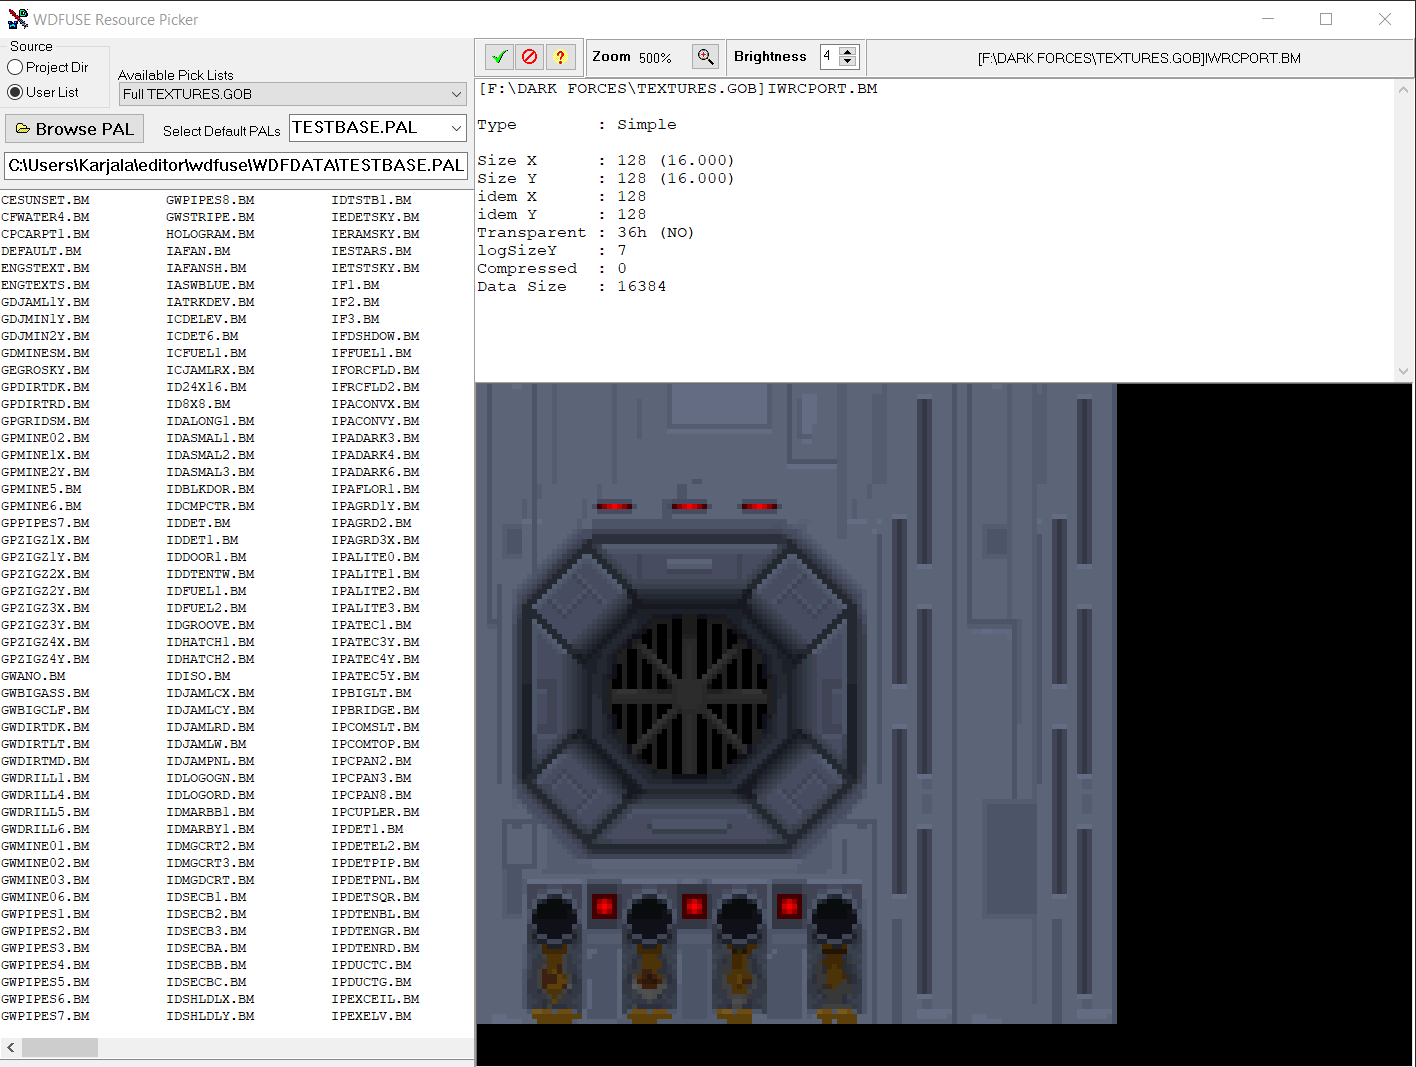Maximize the WDFUSE Resource Picker window
The width and height of the screenshot is (1416, 1067).
1326,19
